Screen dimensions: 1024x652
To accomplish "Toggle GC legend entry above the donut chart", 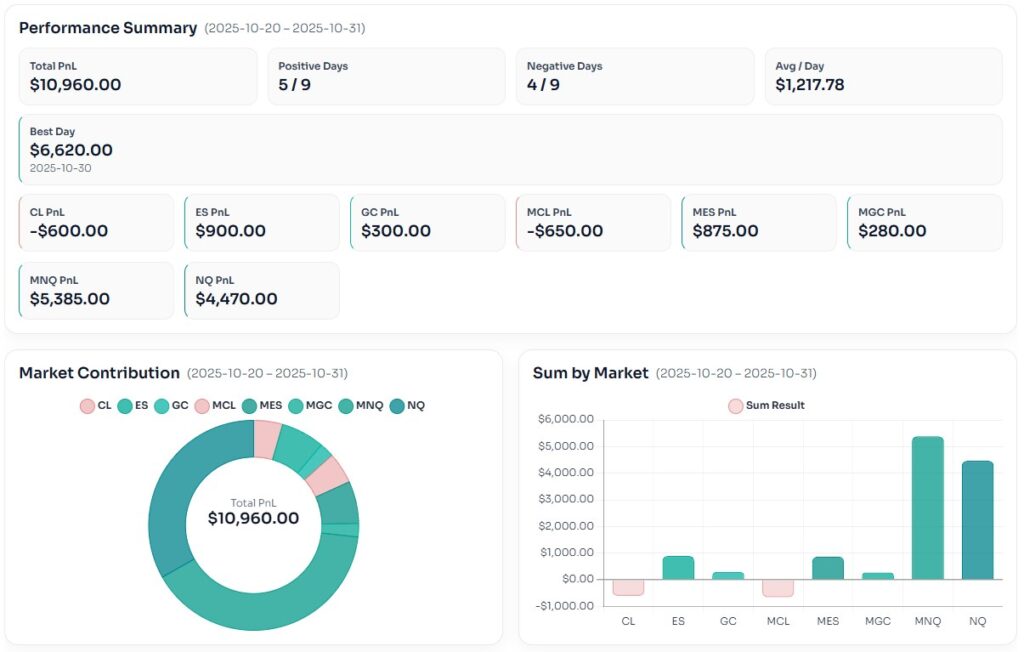I will (171, 405).
